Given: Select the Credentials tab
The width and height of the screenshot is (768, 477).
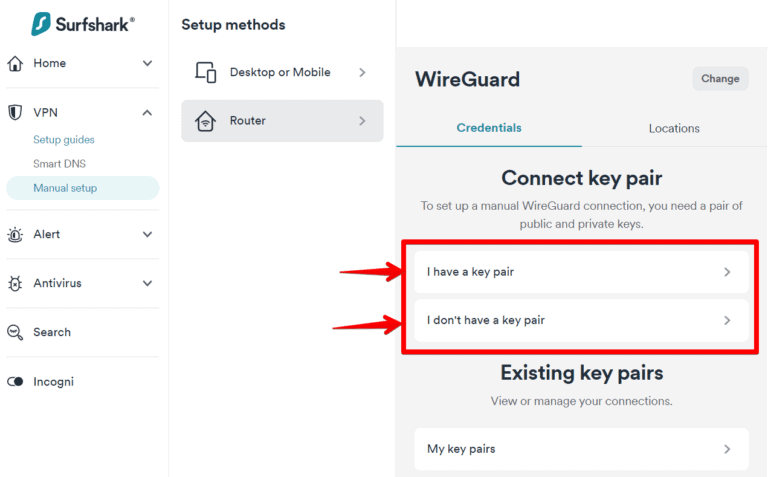Looking at the screenshot, I should point(489,128).
